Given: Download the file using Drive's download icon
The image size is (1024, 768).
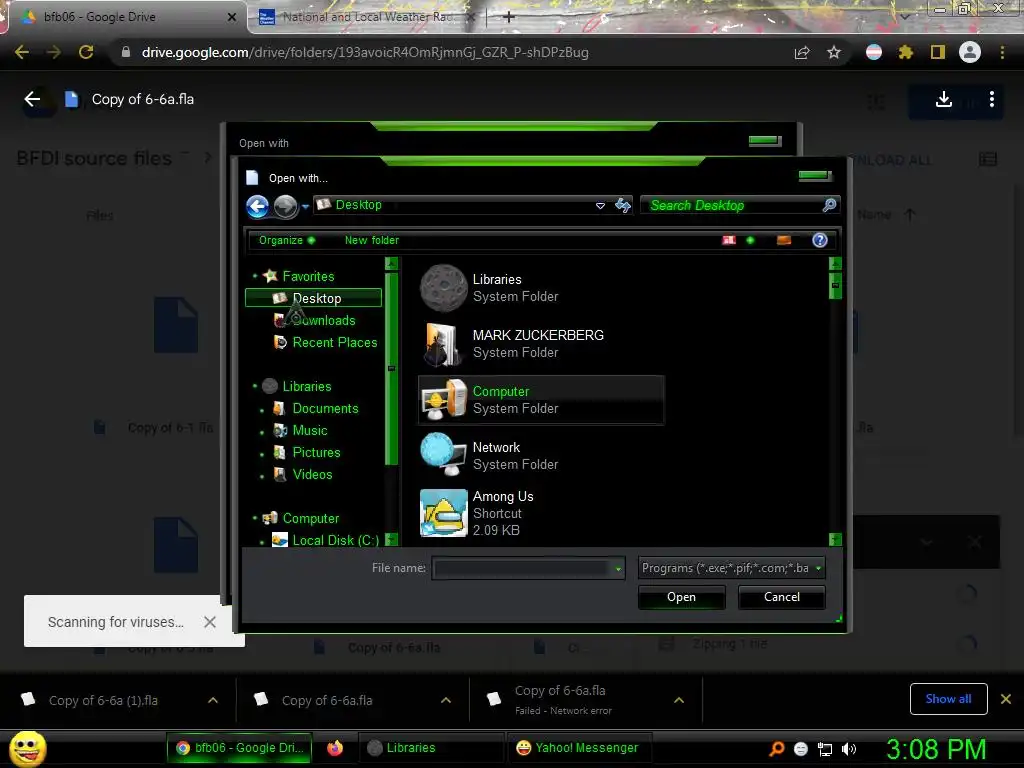Looking at the screenshot, I should (x=944, y=99).
